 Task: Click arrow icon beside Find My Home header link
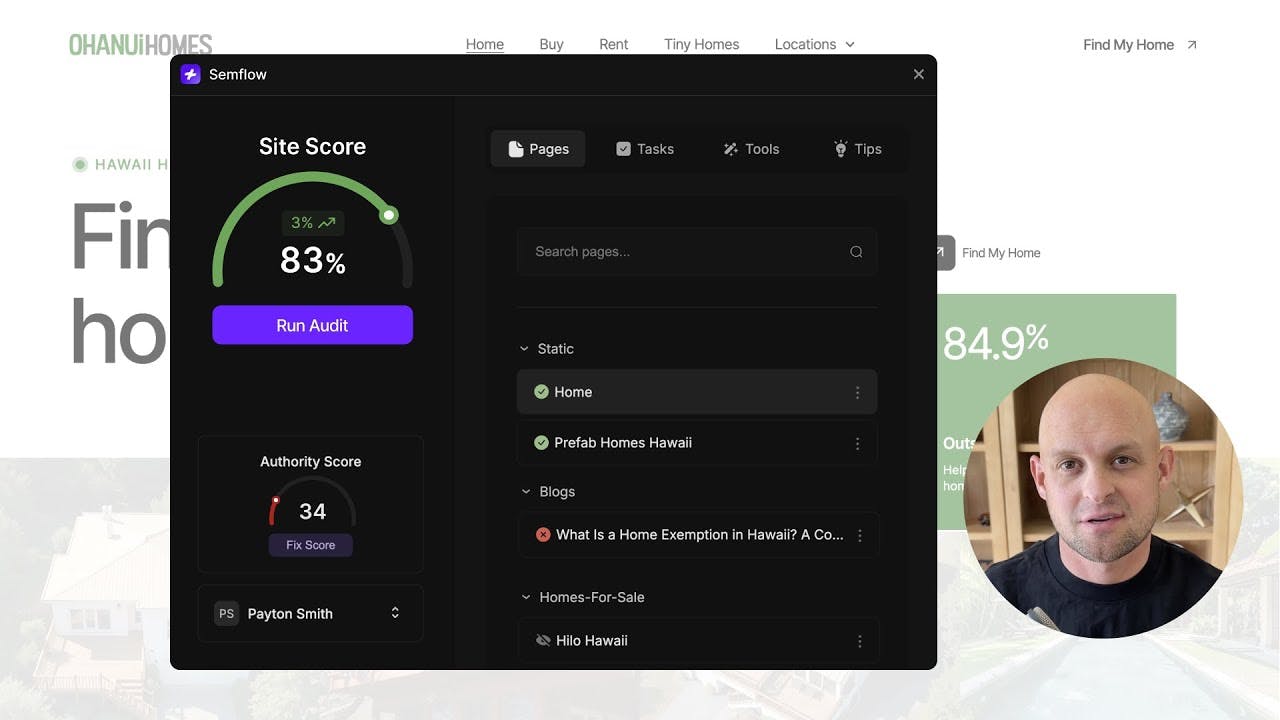[x=1191, y=45]
